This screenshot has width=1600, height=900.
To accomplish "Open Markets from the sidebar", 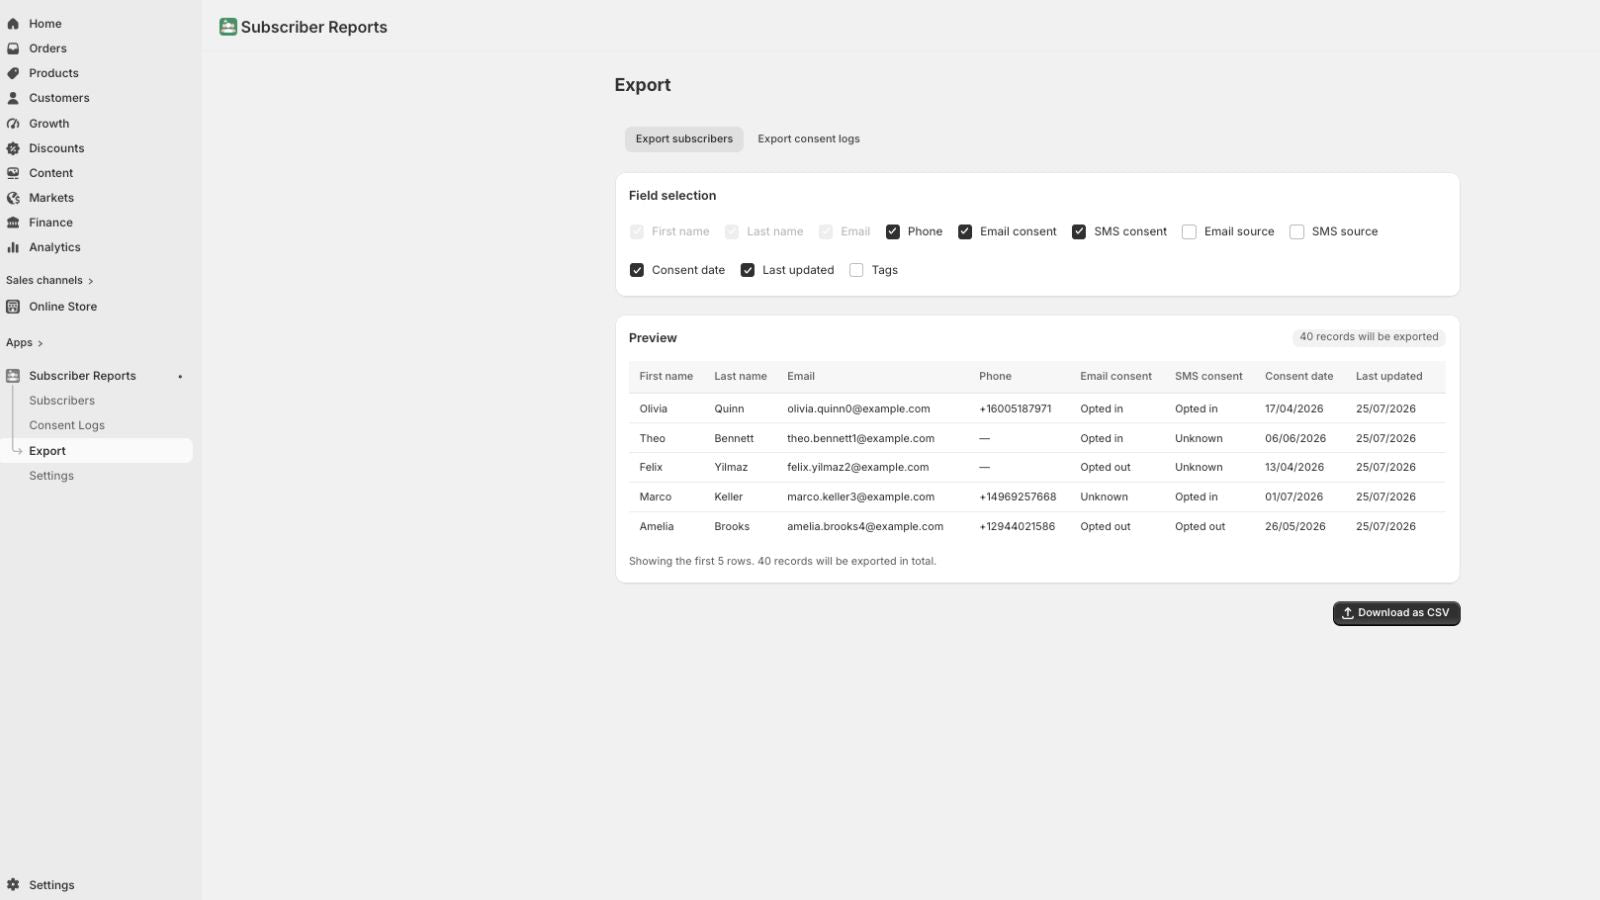I will coord(51,198).
